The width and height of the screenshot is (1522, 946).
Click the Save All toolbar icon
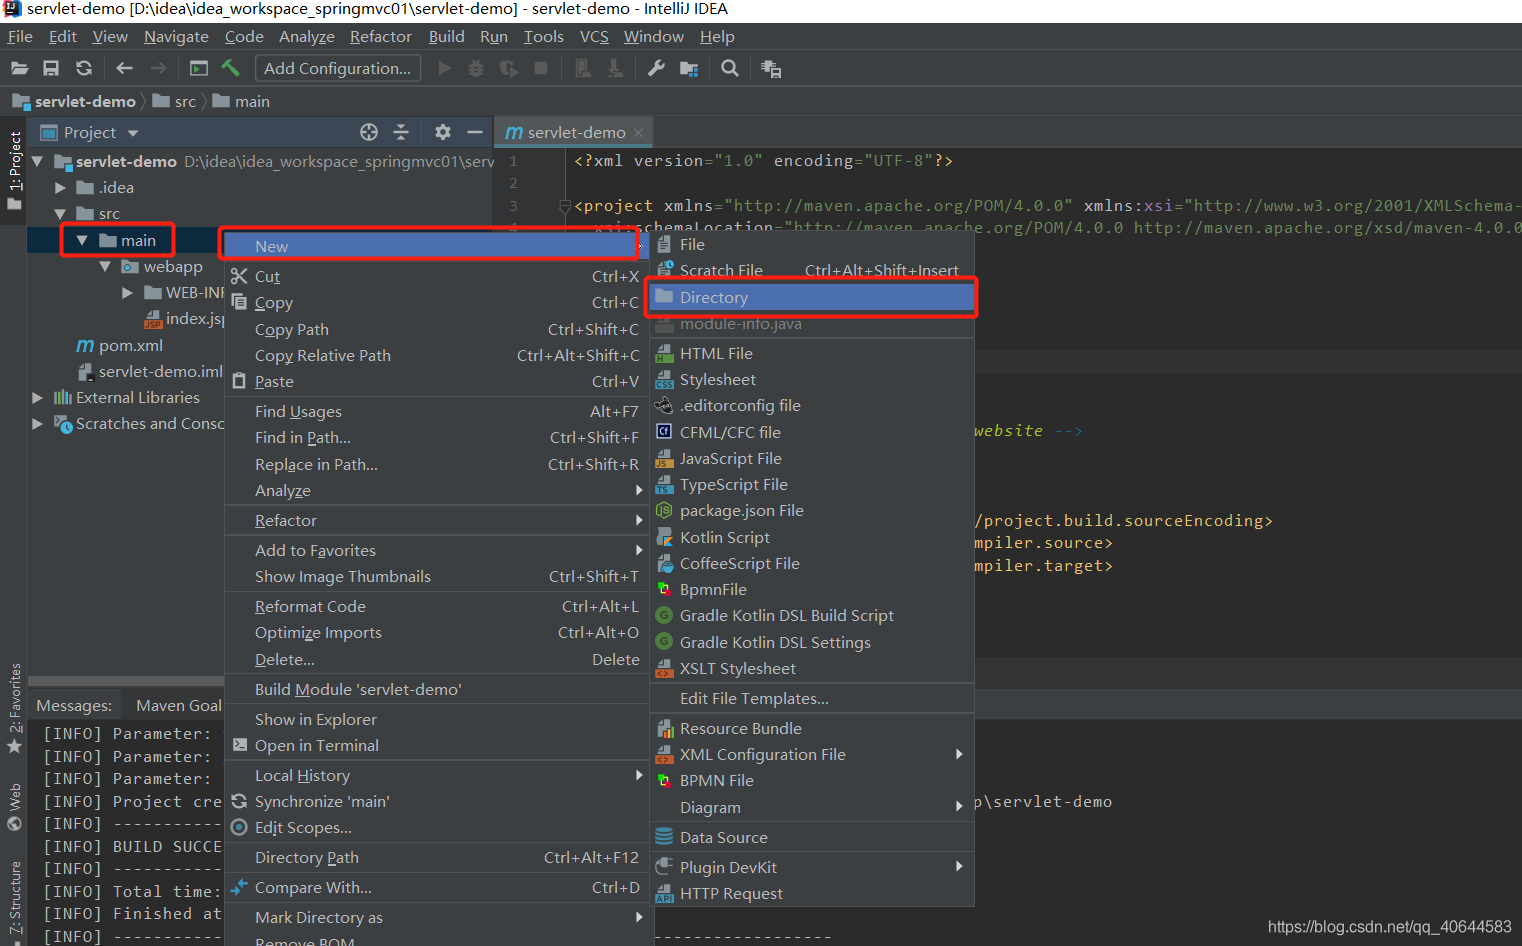[x=51, y=68]
